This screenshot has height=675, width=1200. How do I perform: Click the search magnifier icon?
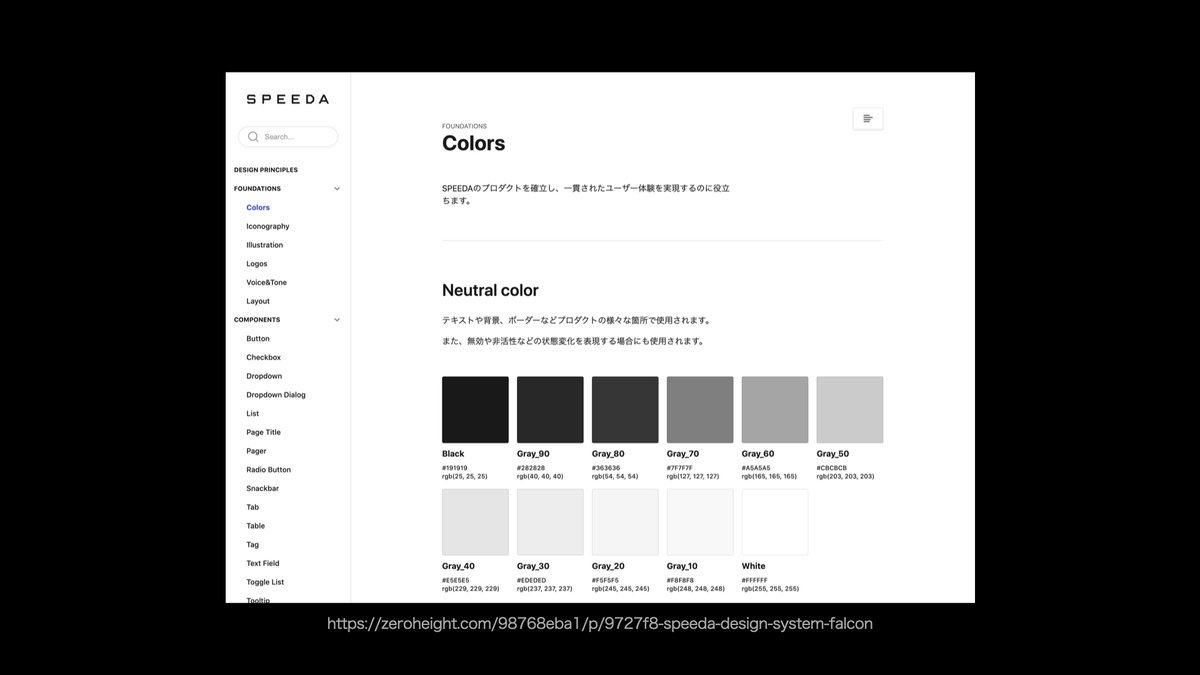click(x=253, y=137)
